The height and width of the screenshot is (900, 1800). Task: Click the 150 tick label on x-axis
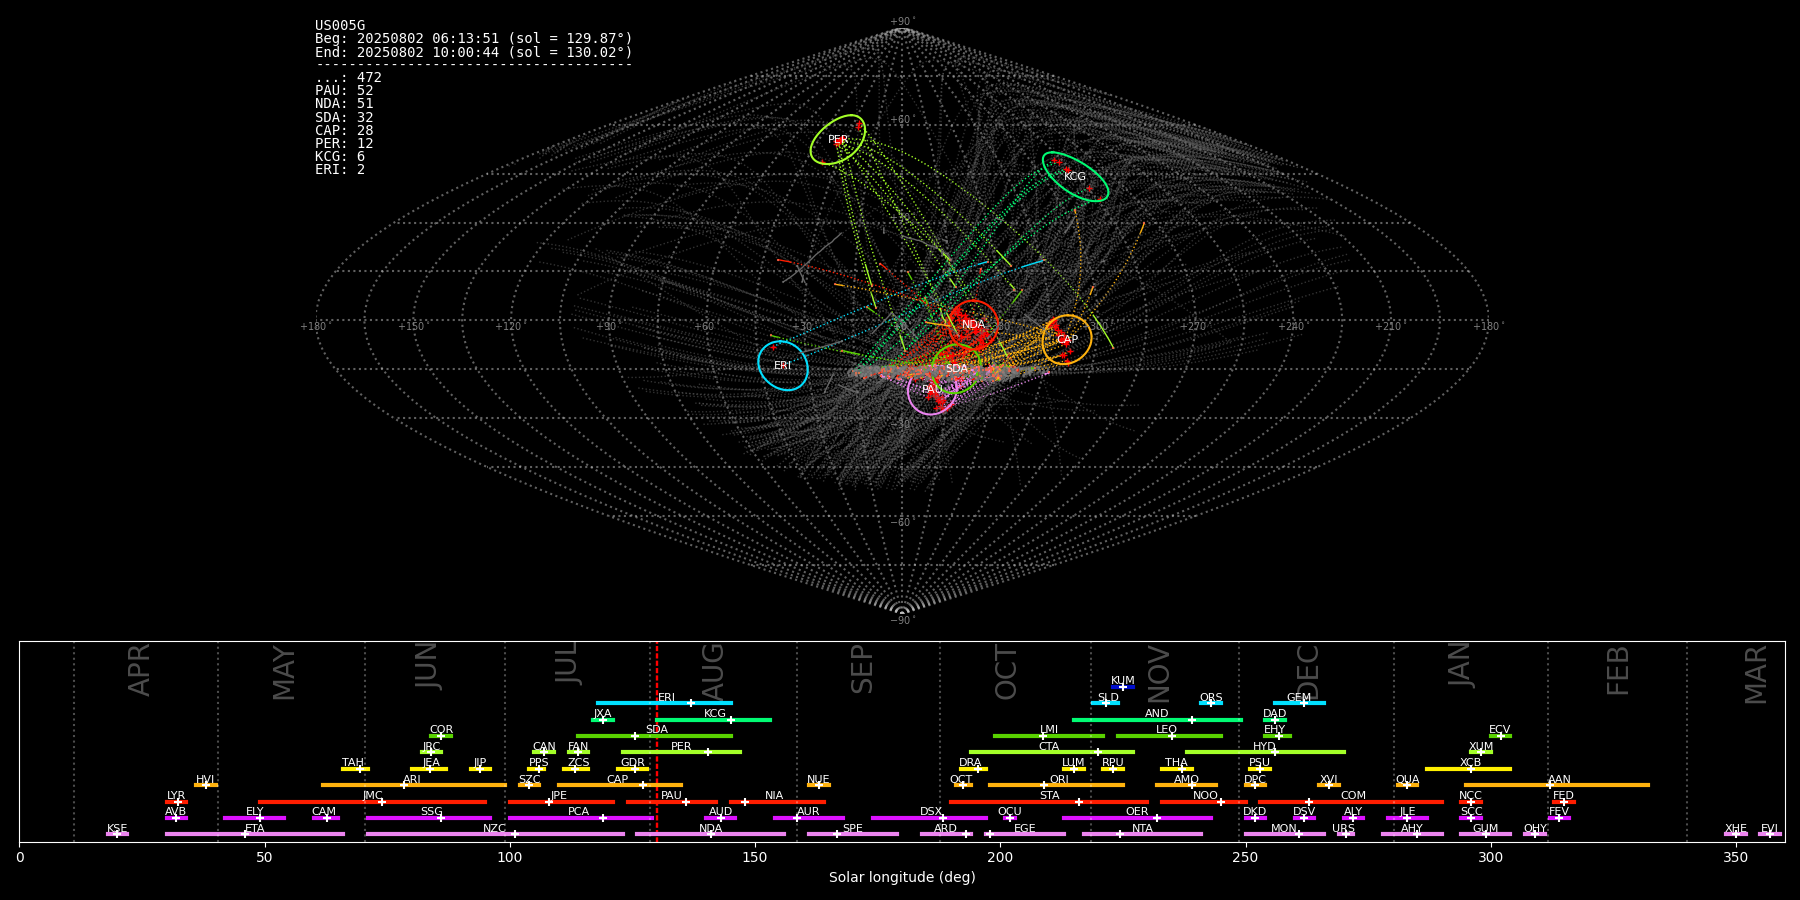point(755,857)
